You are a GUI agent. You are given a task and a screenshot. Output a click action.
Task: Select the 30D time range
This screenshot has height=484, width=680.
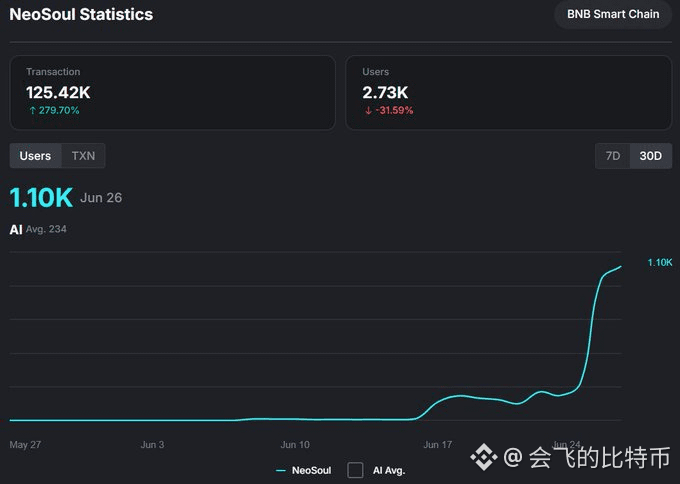651,156
